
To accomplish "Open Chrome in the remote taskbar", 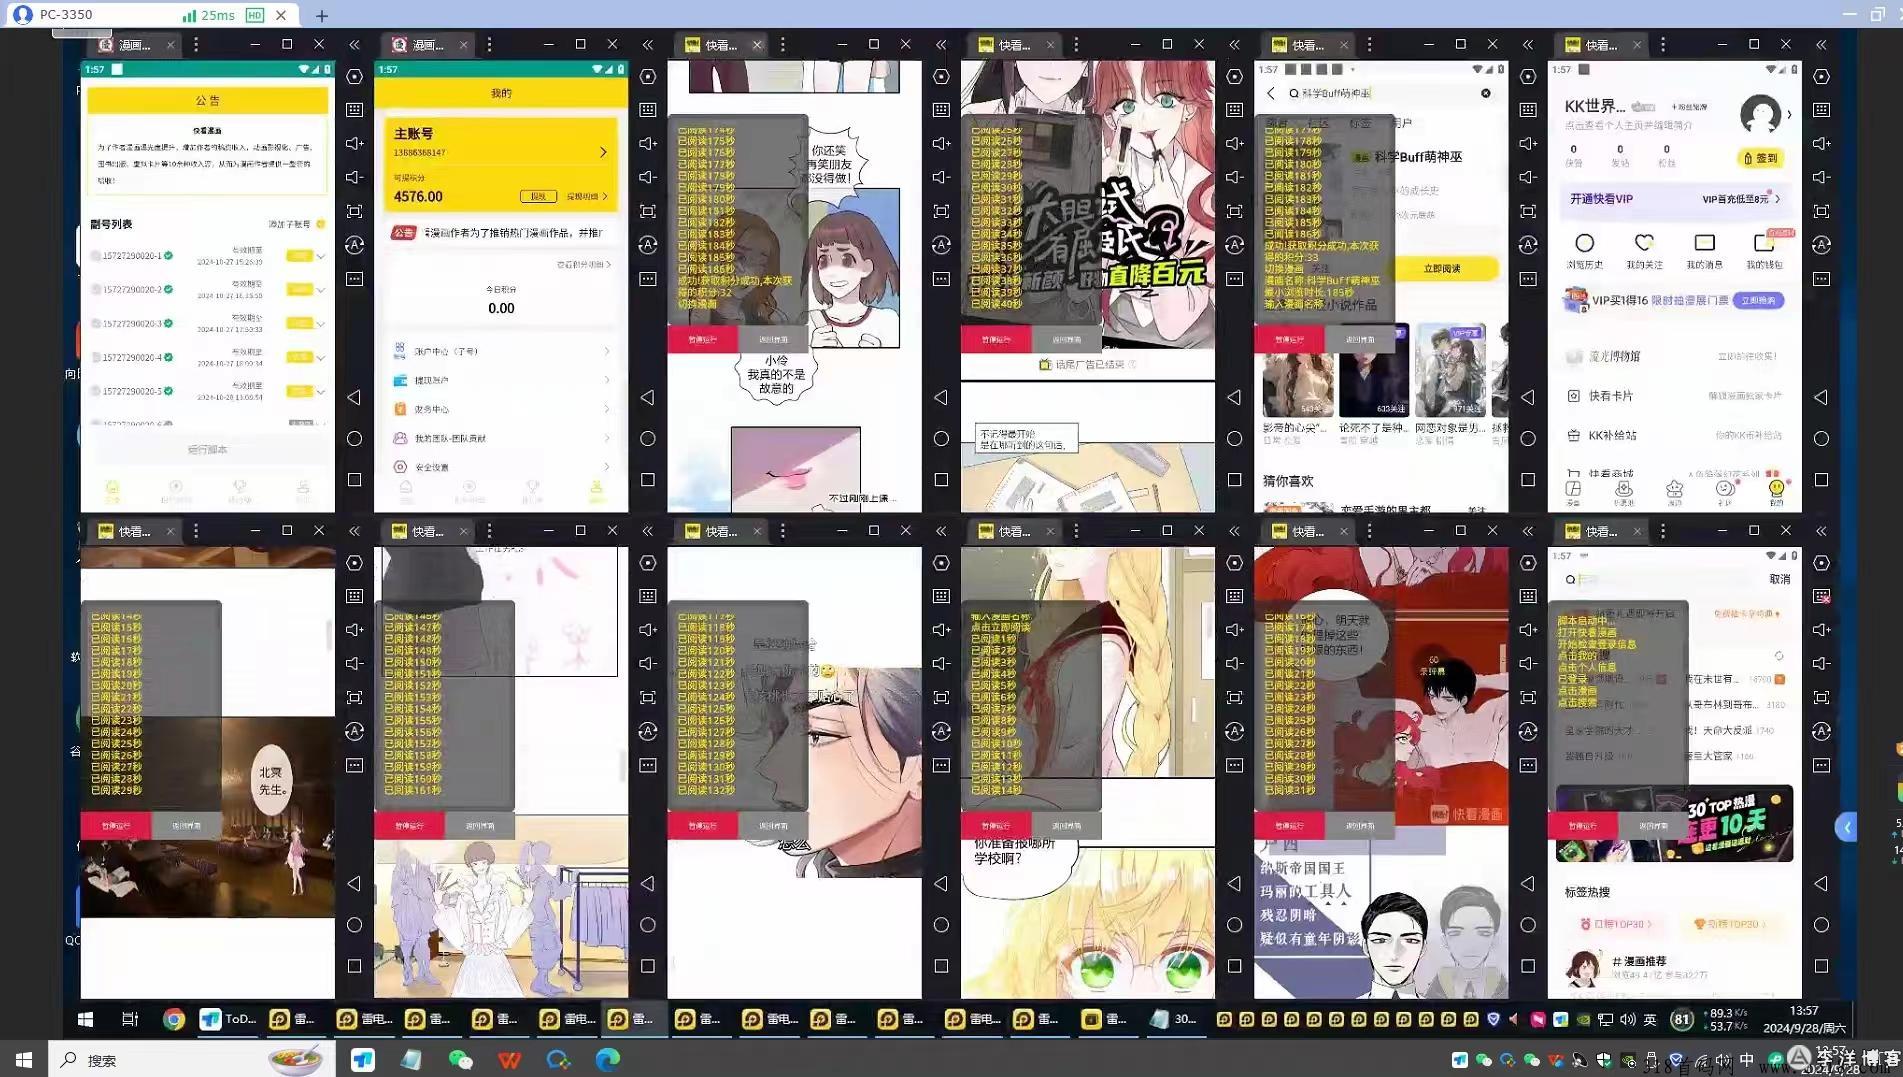I will click(x=174, y=1019).
